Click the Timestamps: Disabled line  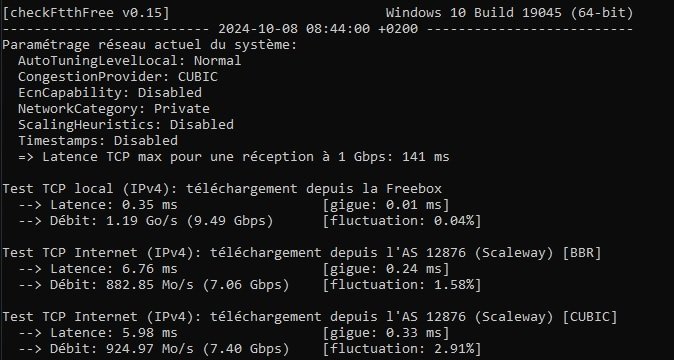[98, 140]
